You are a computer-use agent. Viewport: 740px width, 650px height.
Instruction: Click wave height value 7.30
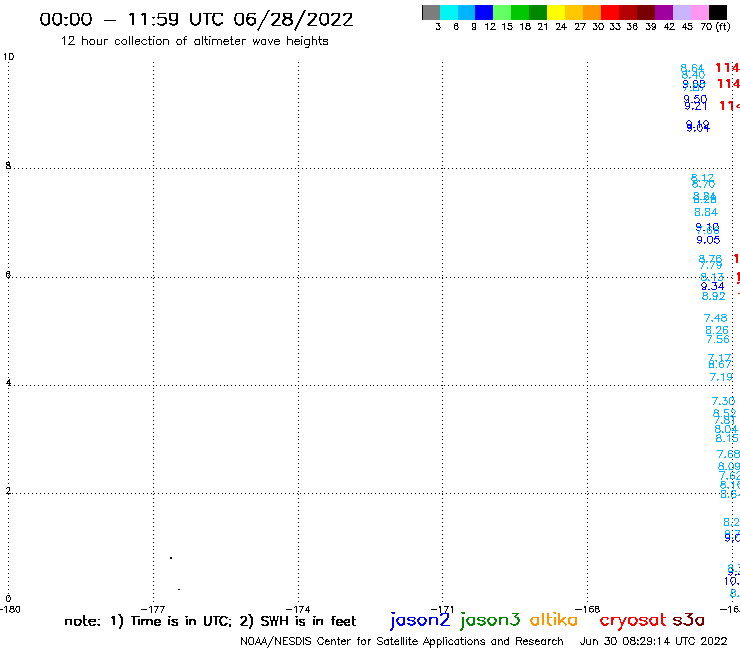click(x=723, y=401)
